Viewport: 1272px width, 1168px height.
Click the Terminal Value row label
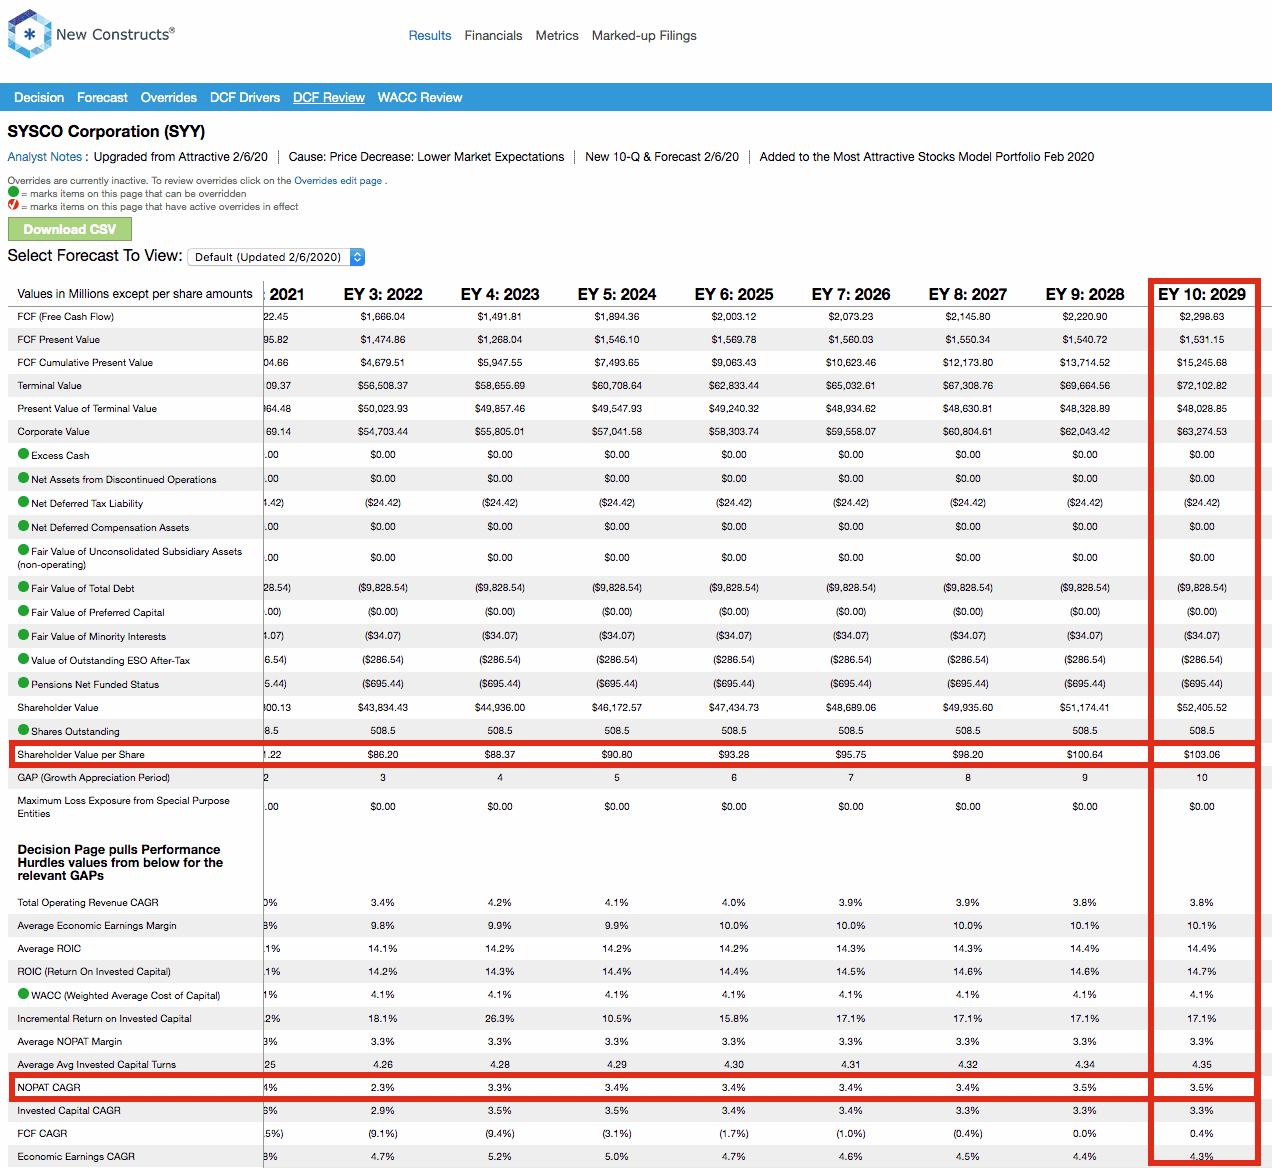(50, 386)
